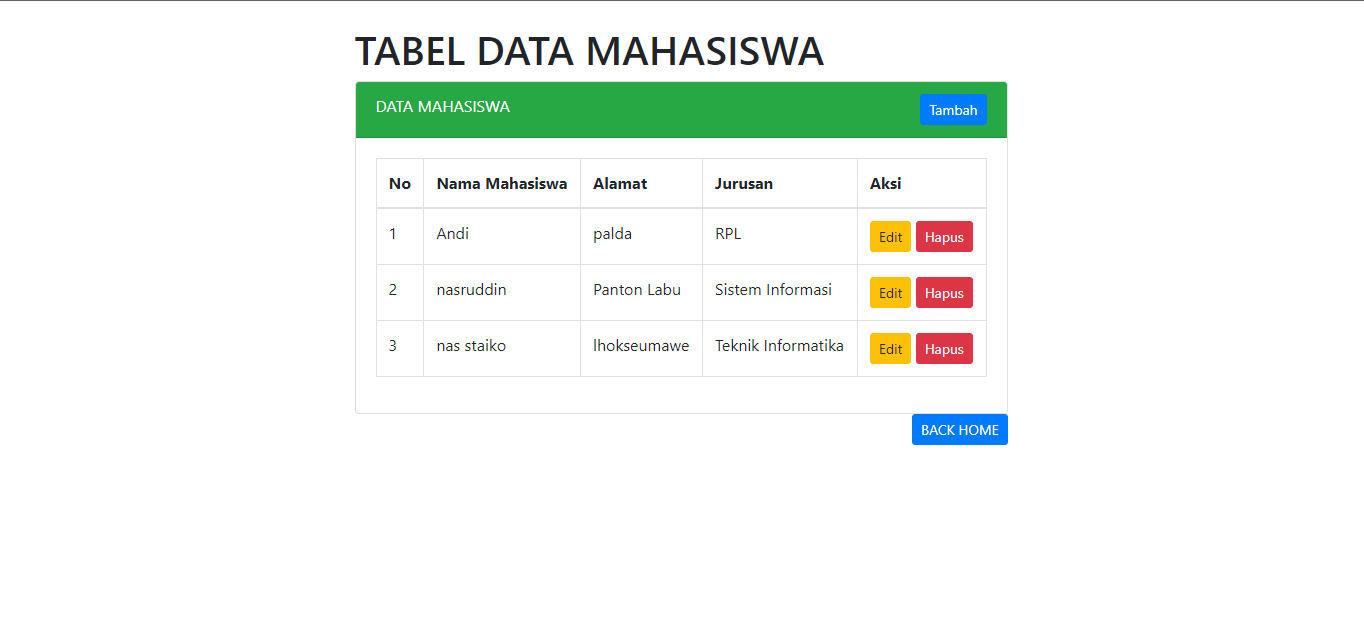Viewport: 1364px width, 636px height.
Task: Click the Panton Labu address cell
Action: click(637, 289)
